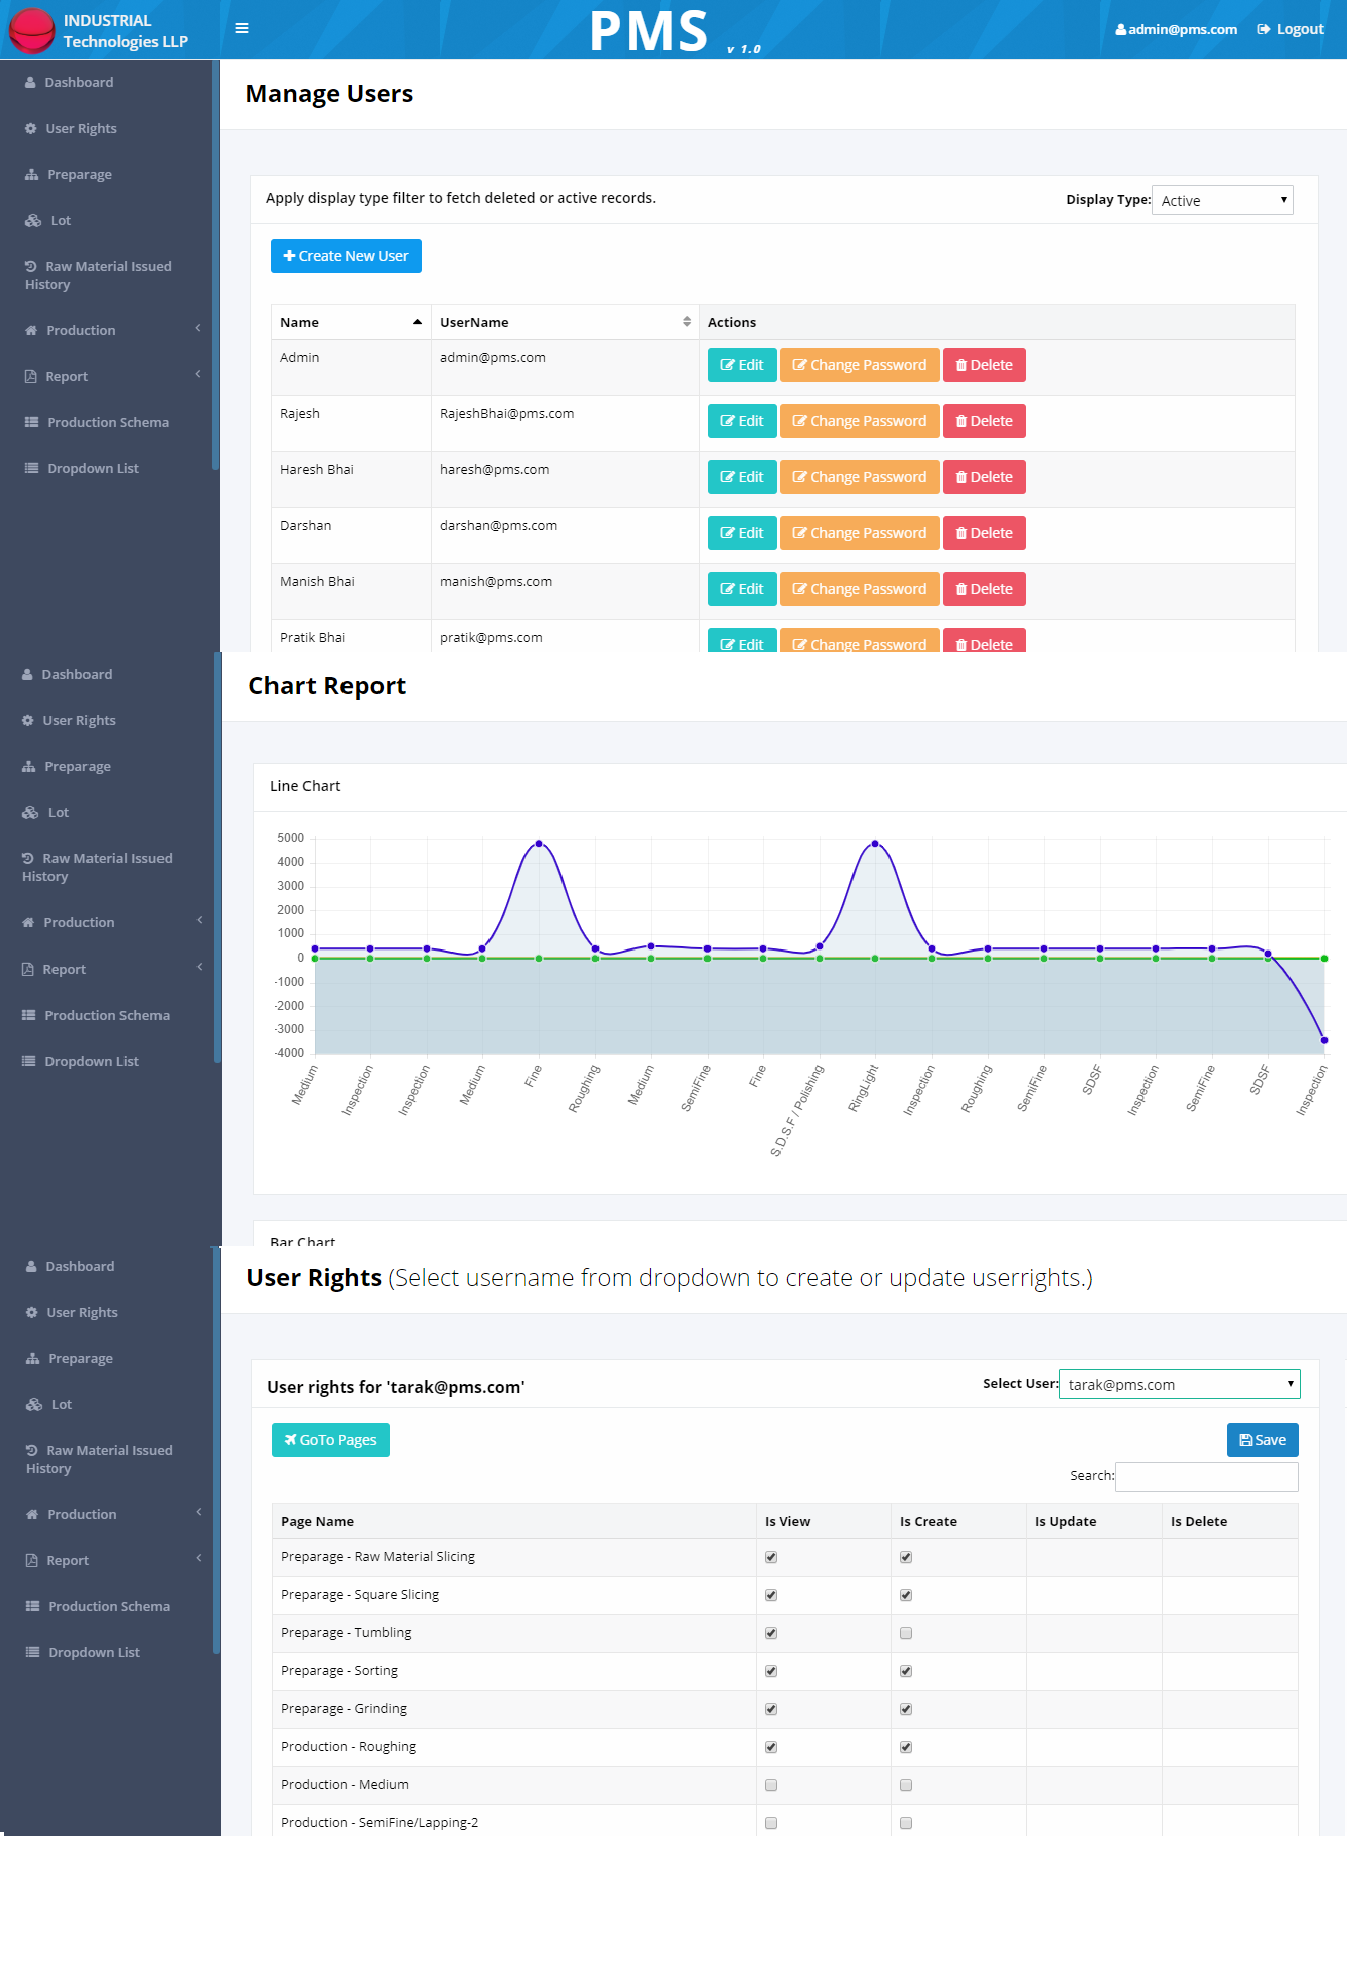Click the Create New User button

346,256
